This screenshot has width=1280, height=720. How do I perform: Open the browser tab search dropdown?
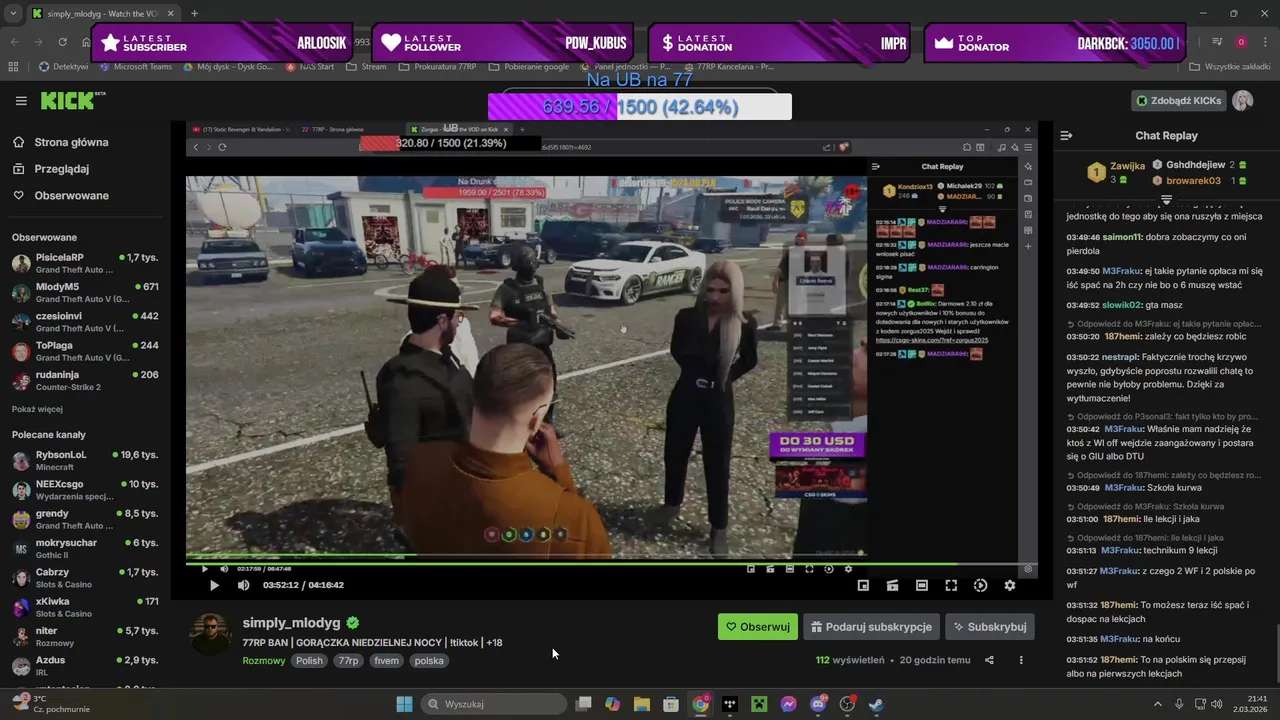click(x=13, y=13)
